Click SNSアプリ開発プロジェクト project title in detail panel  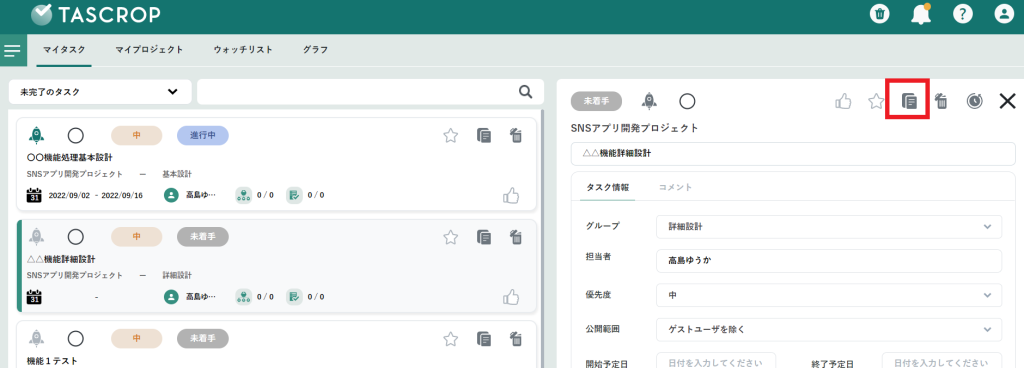coord(635,128)
